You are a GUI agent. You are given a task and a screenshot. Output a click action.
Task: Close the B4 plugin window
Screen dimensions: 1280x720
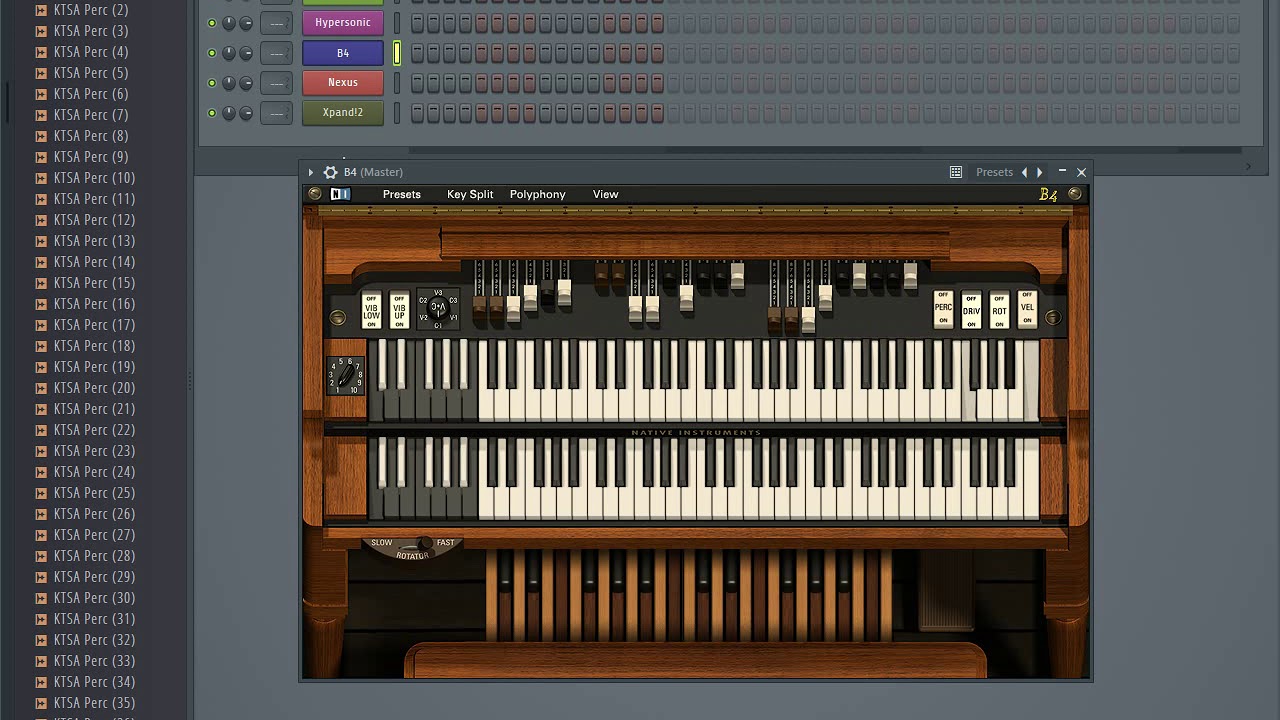tap(1081, 172)
